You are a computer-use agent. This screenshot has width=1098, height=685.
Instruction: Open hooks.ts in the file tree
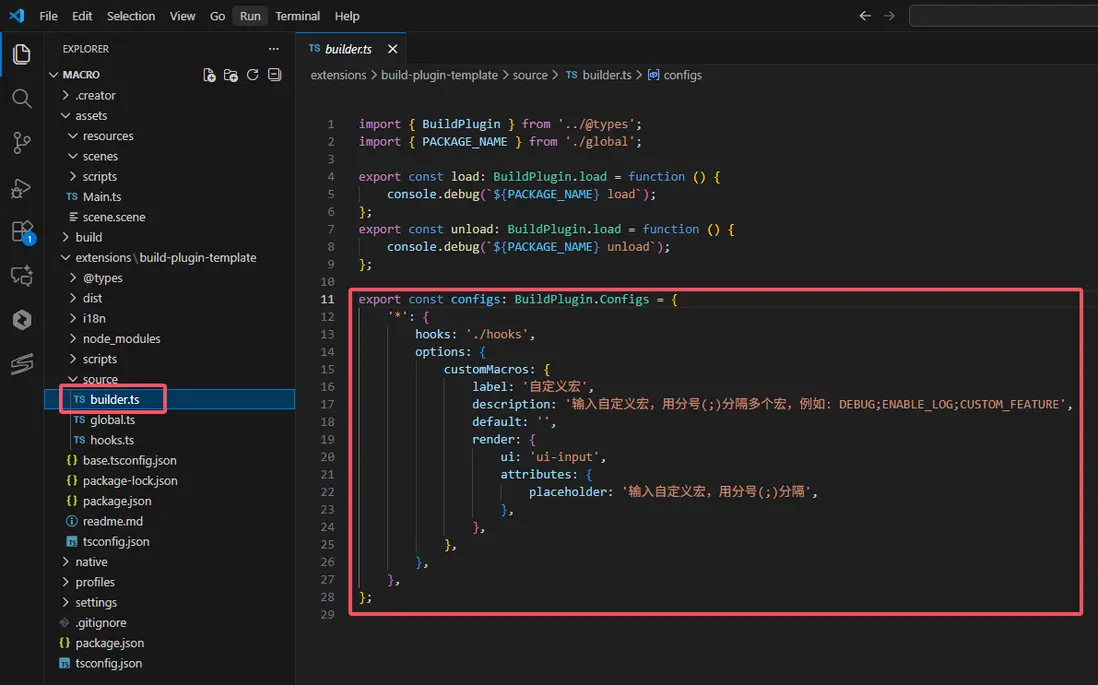[x=112, y=440]
